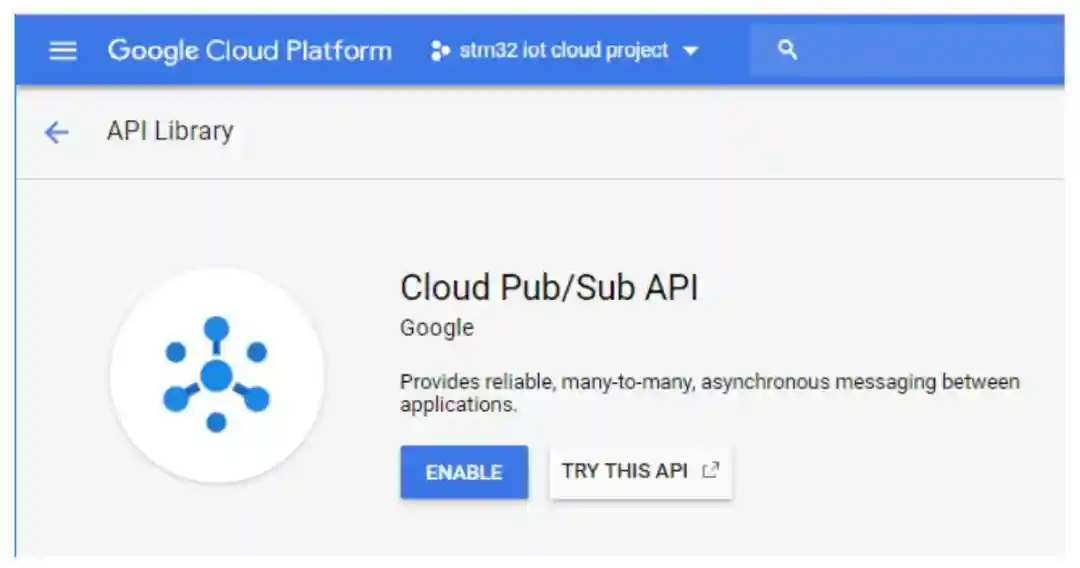Open the stm32 iot cloud project selector
1080x568 pixels.
(x=563, y=51)
